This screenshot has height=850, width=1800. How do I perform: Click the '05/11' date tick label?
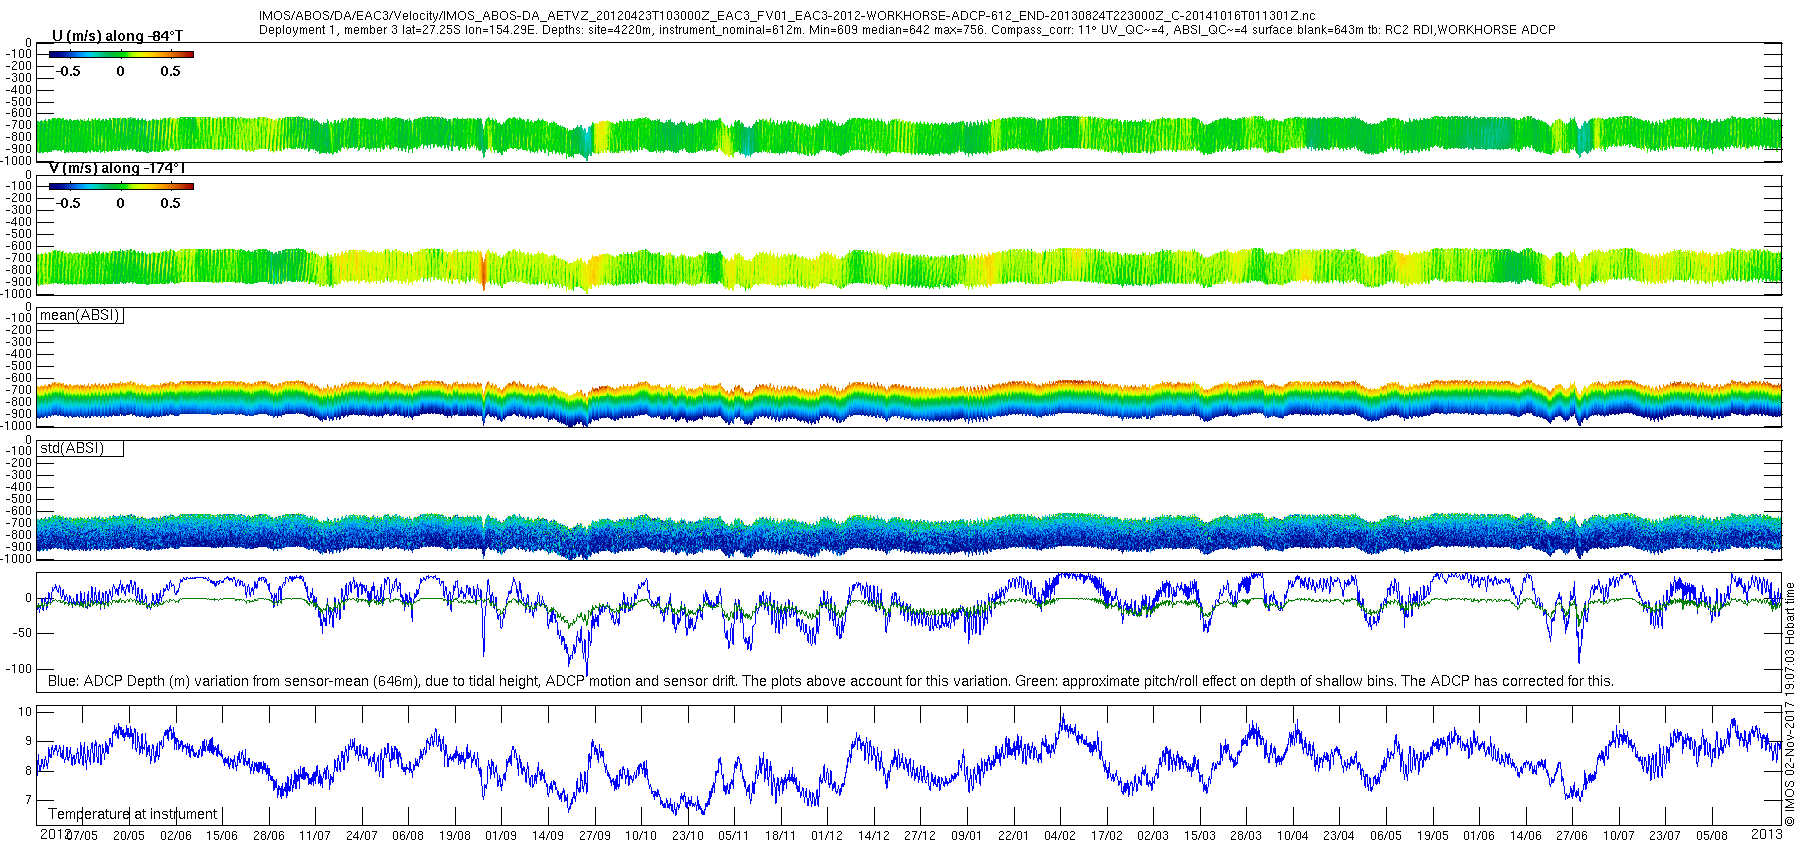[734, 836]
